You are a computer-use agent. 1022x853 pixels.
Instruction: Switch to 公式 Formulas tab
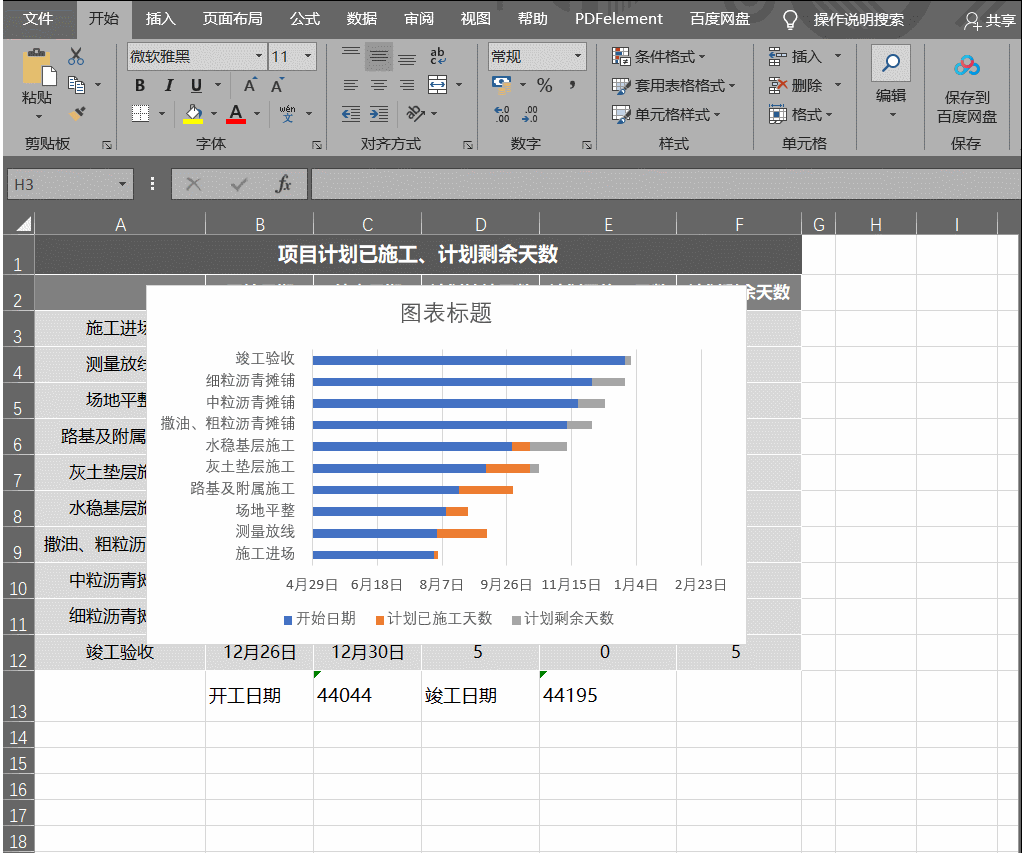tap(304, 19)
